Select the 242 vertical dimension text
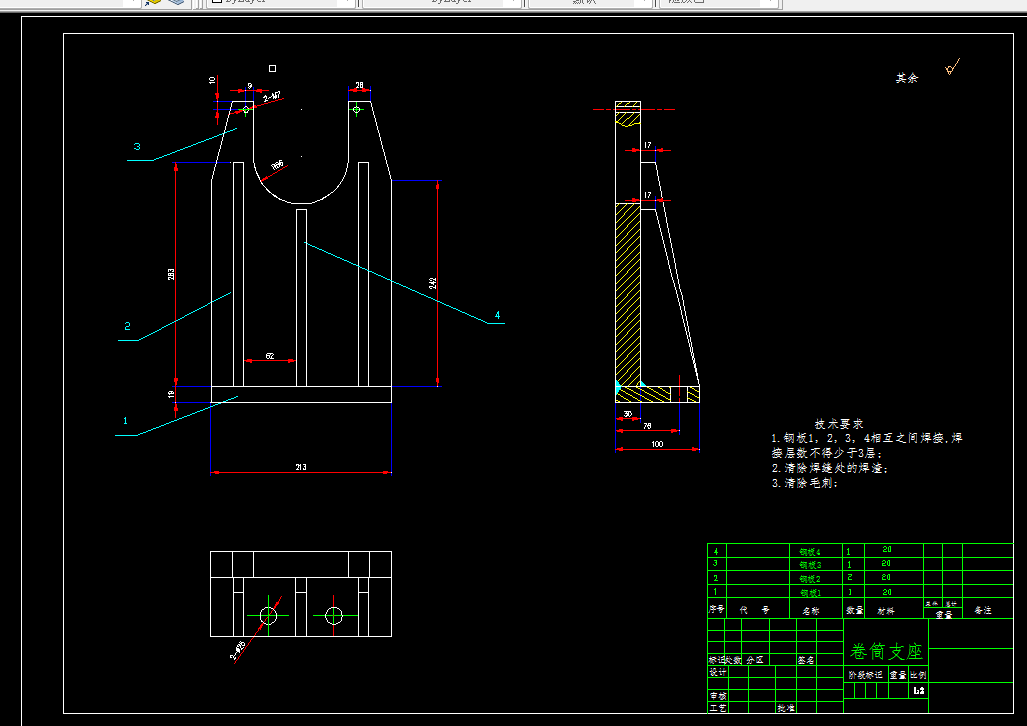1027x726 pixels. (433, 283)
